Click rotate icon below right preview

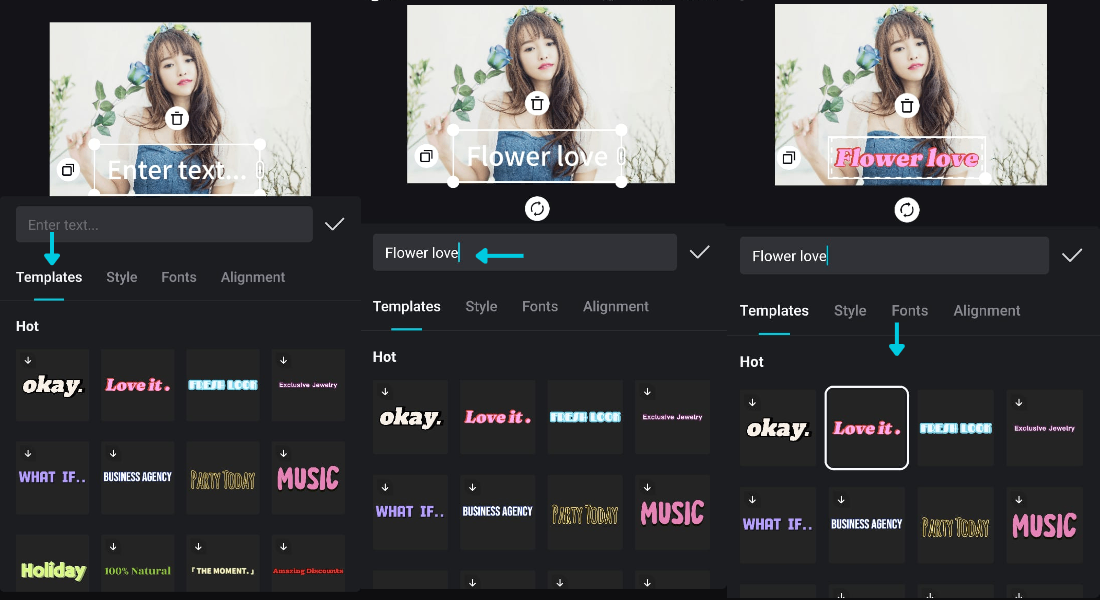coord(907,210)
